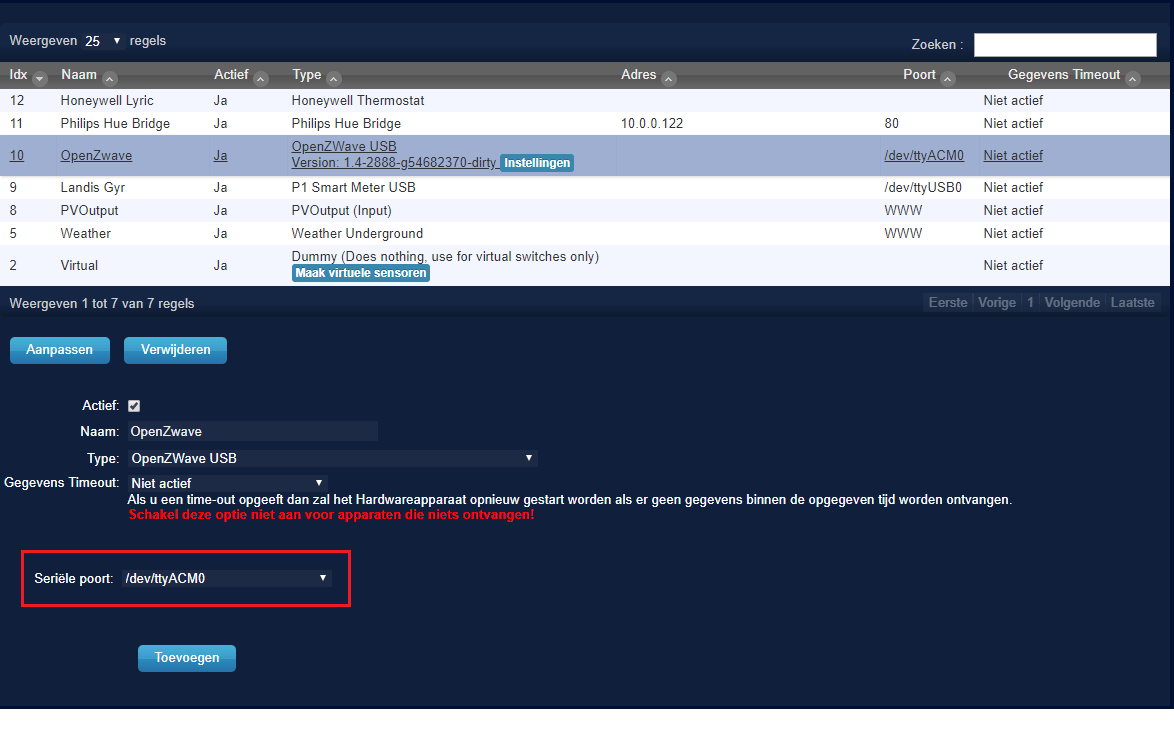The width and height of the screenshot is (1174, 735).
Task: Open the Seriële poort dropdown
Action: (227, 578)
